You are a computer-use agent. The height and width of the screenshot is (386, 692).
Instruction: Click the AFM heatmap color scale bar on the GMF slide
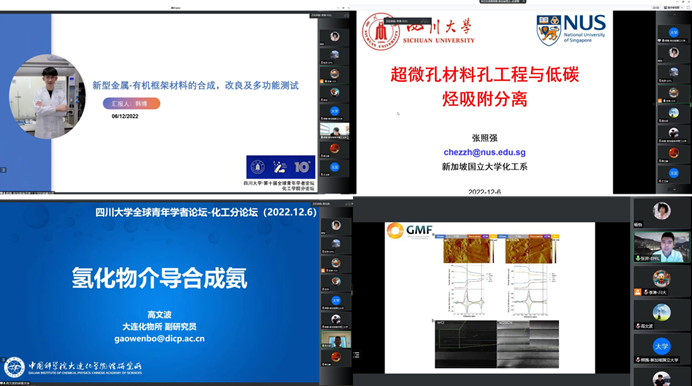click(493, 251)
